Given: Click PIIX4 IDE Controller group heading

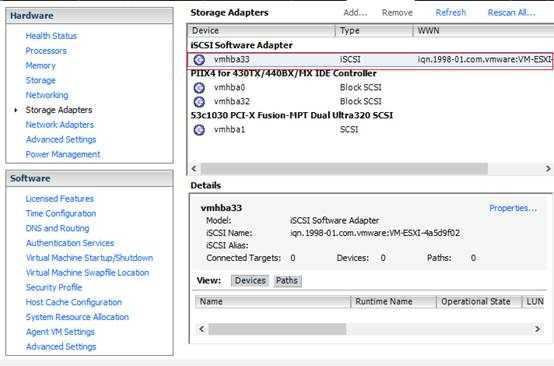Looking at the screenshot, I should (283, 73).
